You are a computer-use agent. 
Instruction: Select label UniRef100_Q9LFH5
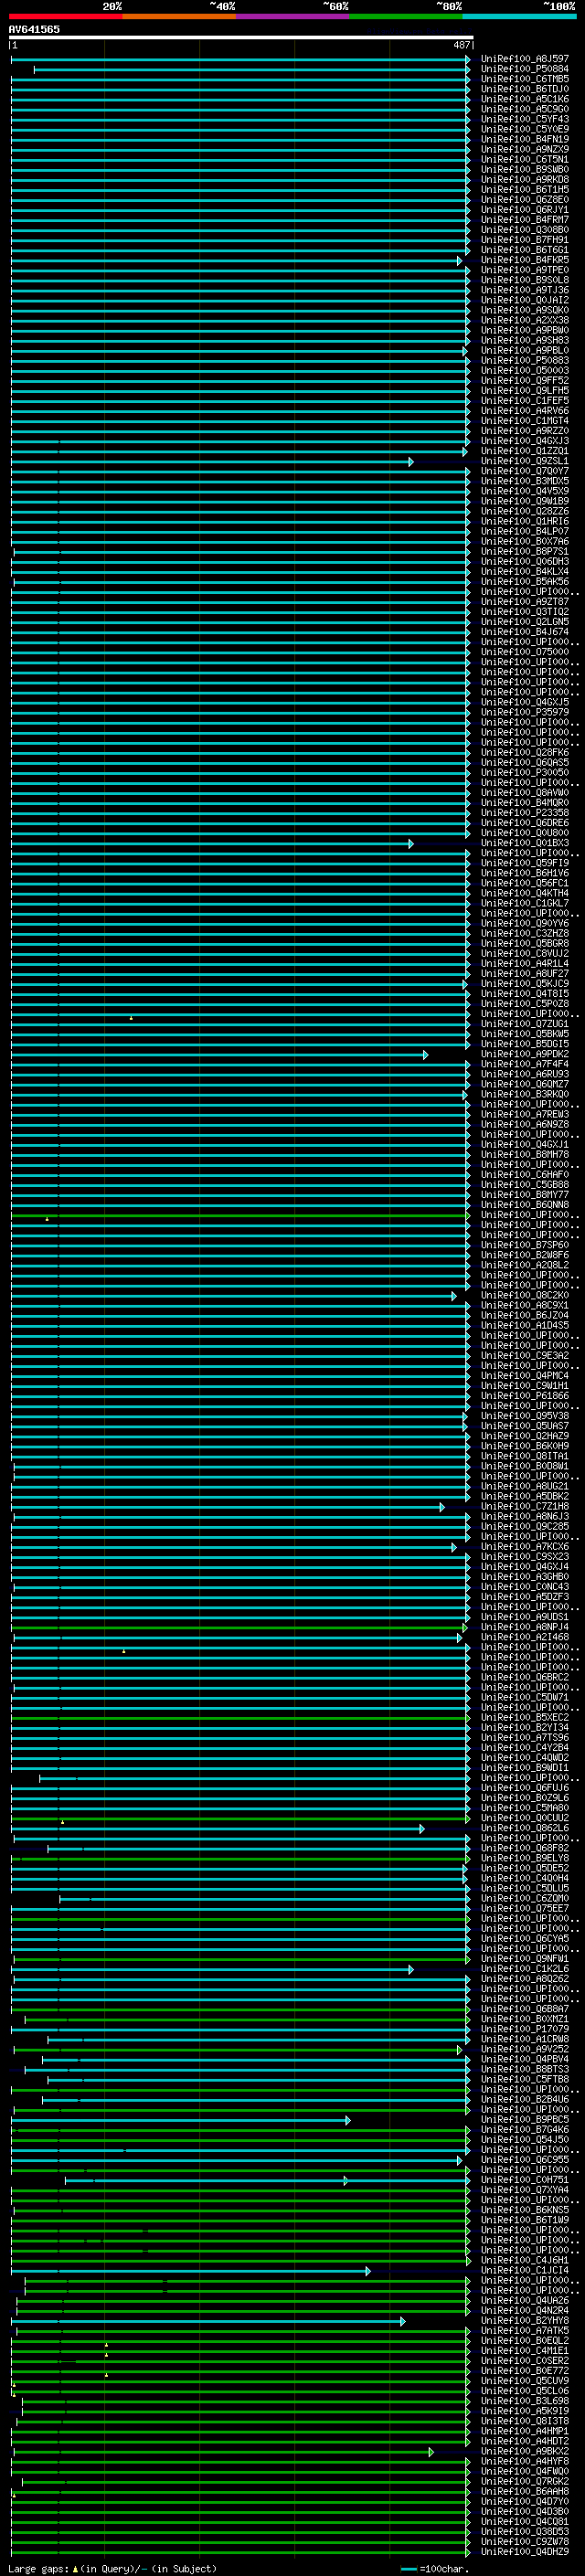tap(525, 391)
